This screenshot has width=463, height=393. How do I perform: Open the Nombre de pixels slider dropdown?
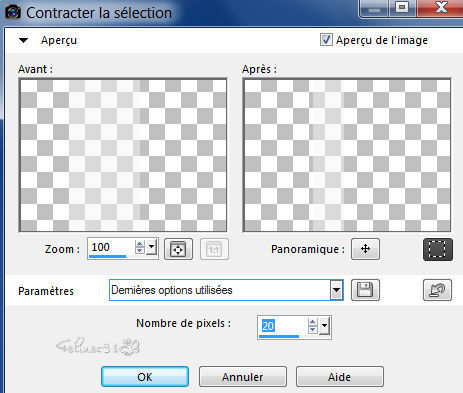pyautogui.click(x=324, y=326)
